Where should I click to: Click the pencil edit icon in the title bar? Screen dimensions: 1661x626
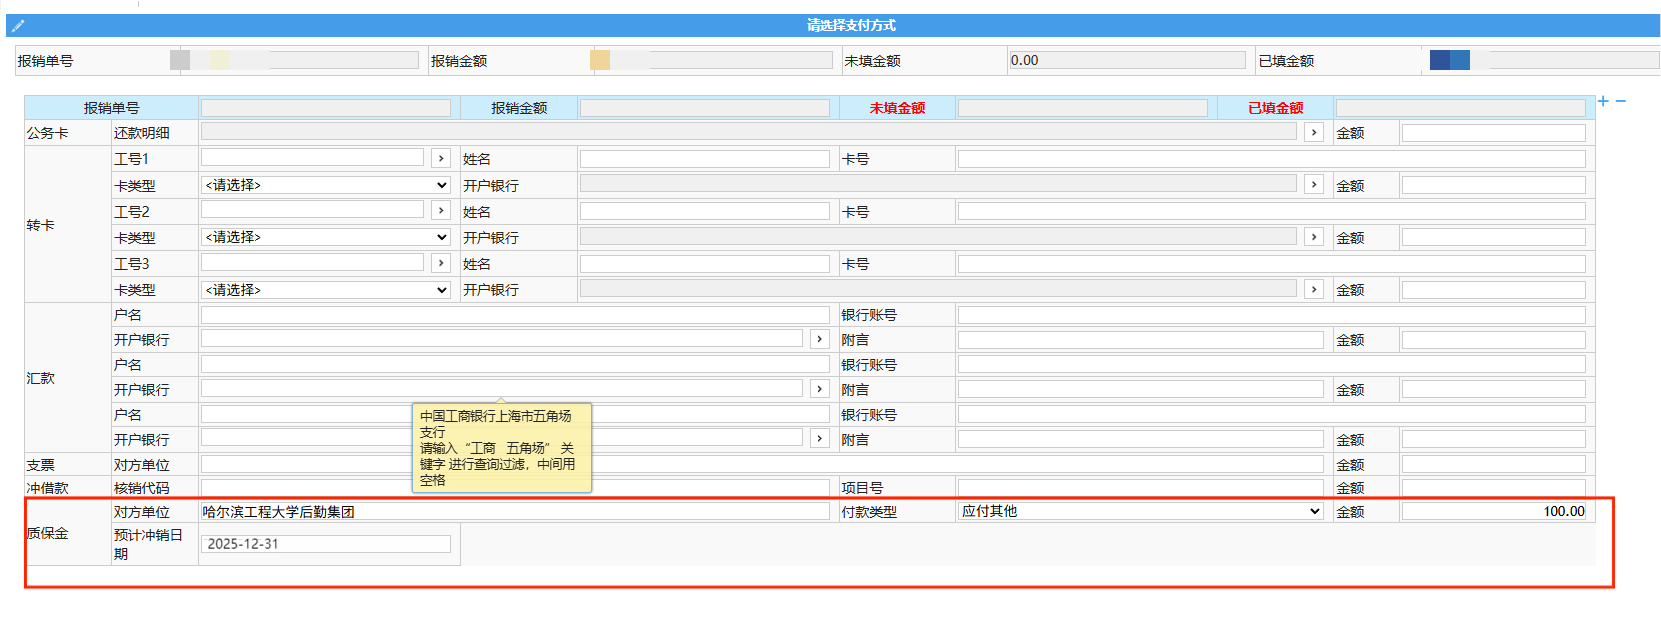[x=17, y=26]
